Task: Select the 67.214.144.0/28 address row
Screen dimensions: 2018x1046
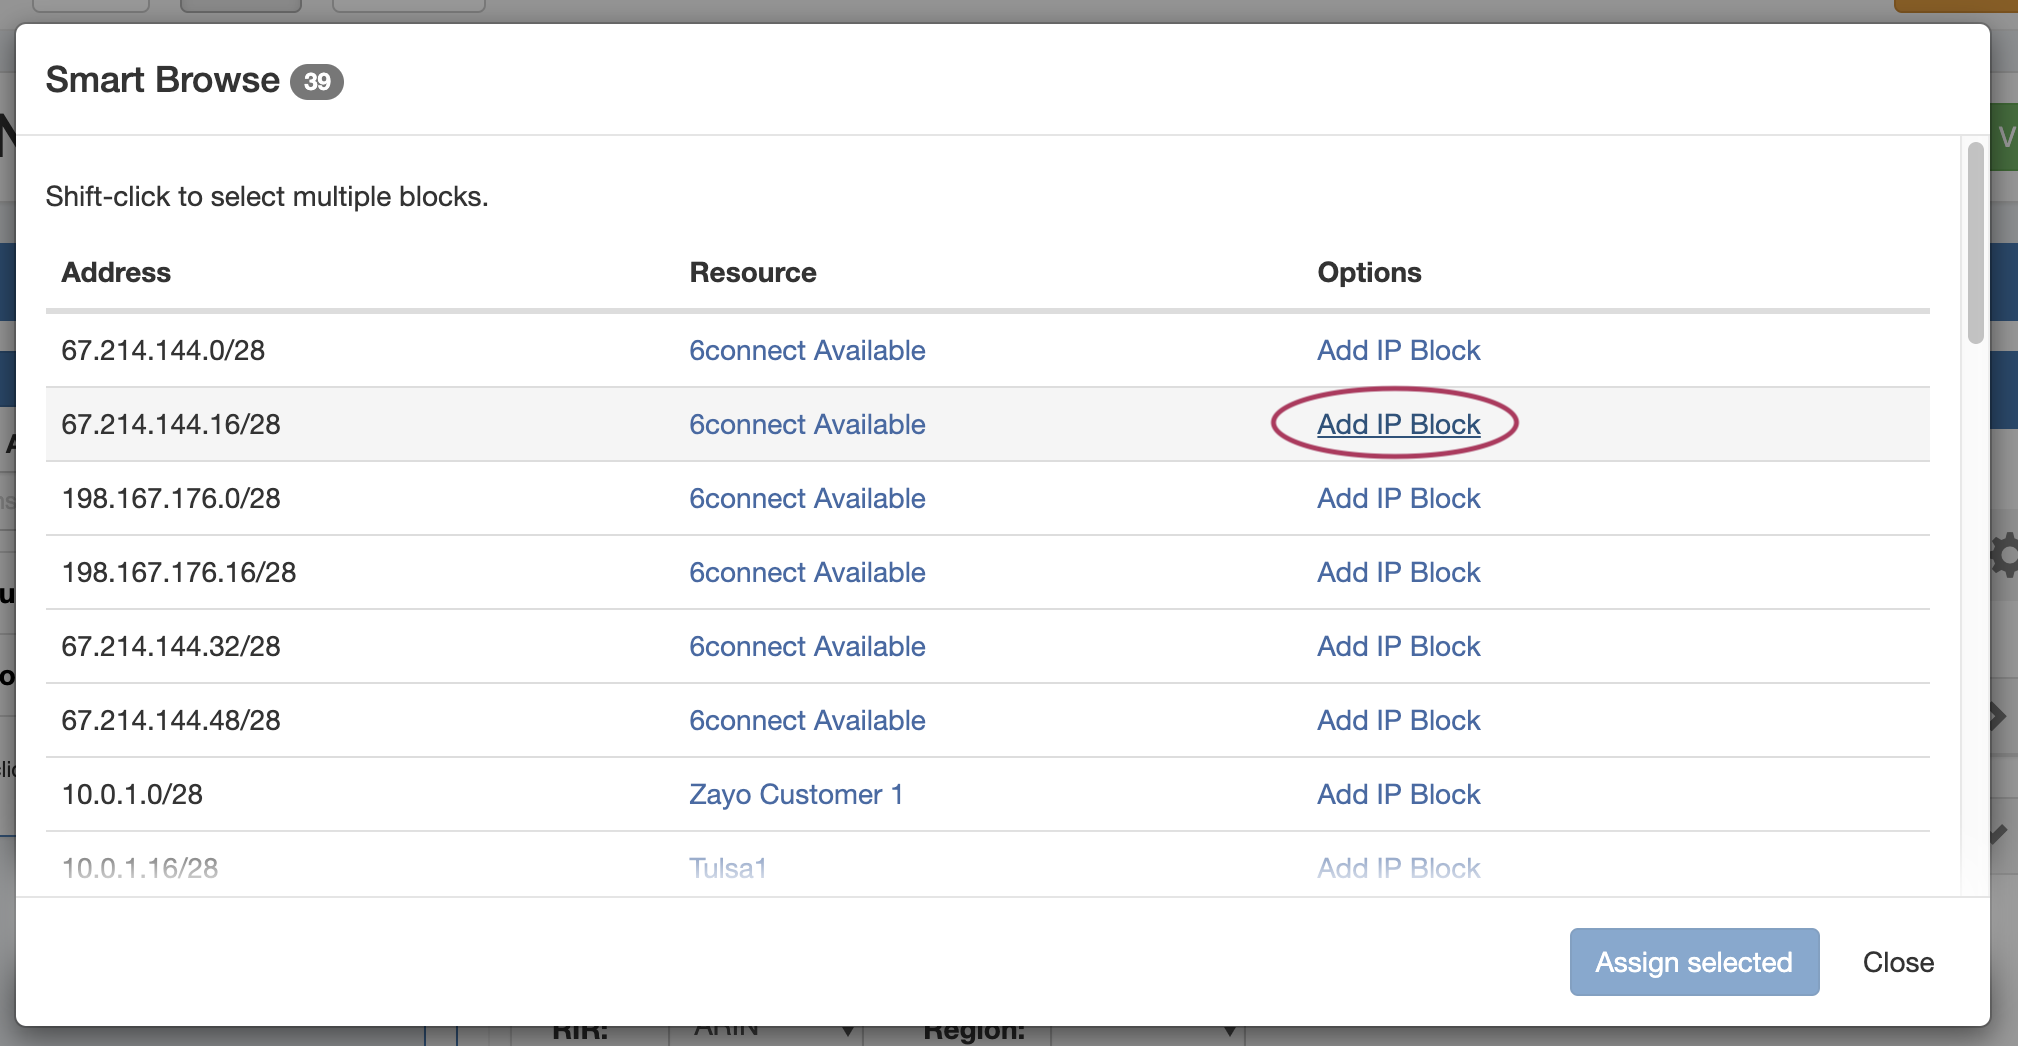Action: (163, 351)
